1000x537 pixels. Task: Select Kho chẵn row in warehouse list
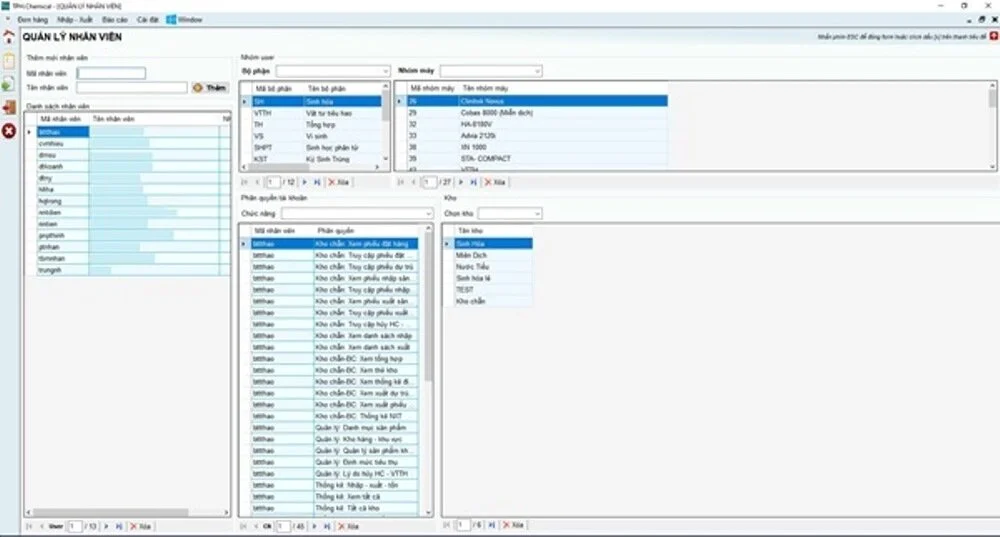(x=488, y=301)
